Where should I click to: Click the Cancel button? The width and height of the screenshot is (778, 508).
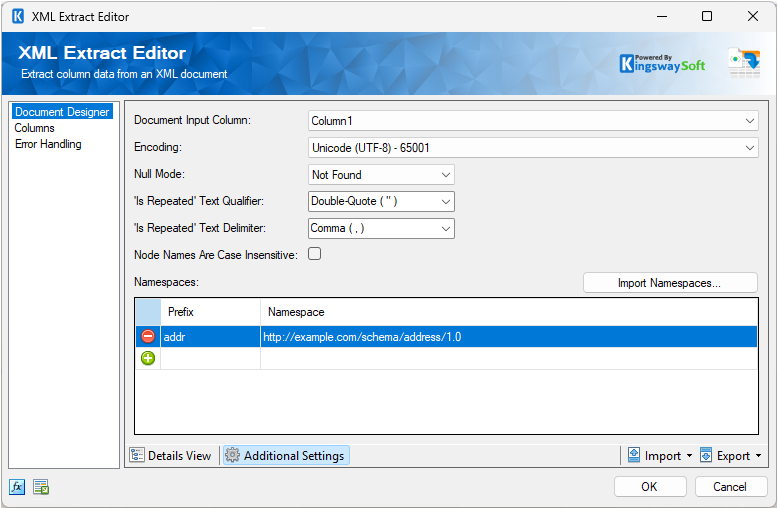tap(730, 487)
